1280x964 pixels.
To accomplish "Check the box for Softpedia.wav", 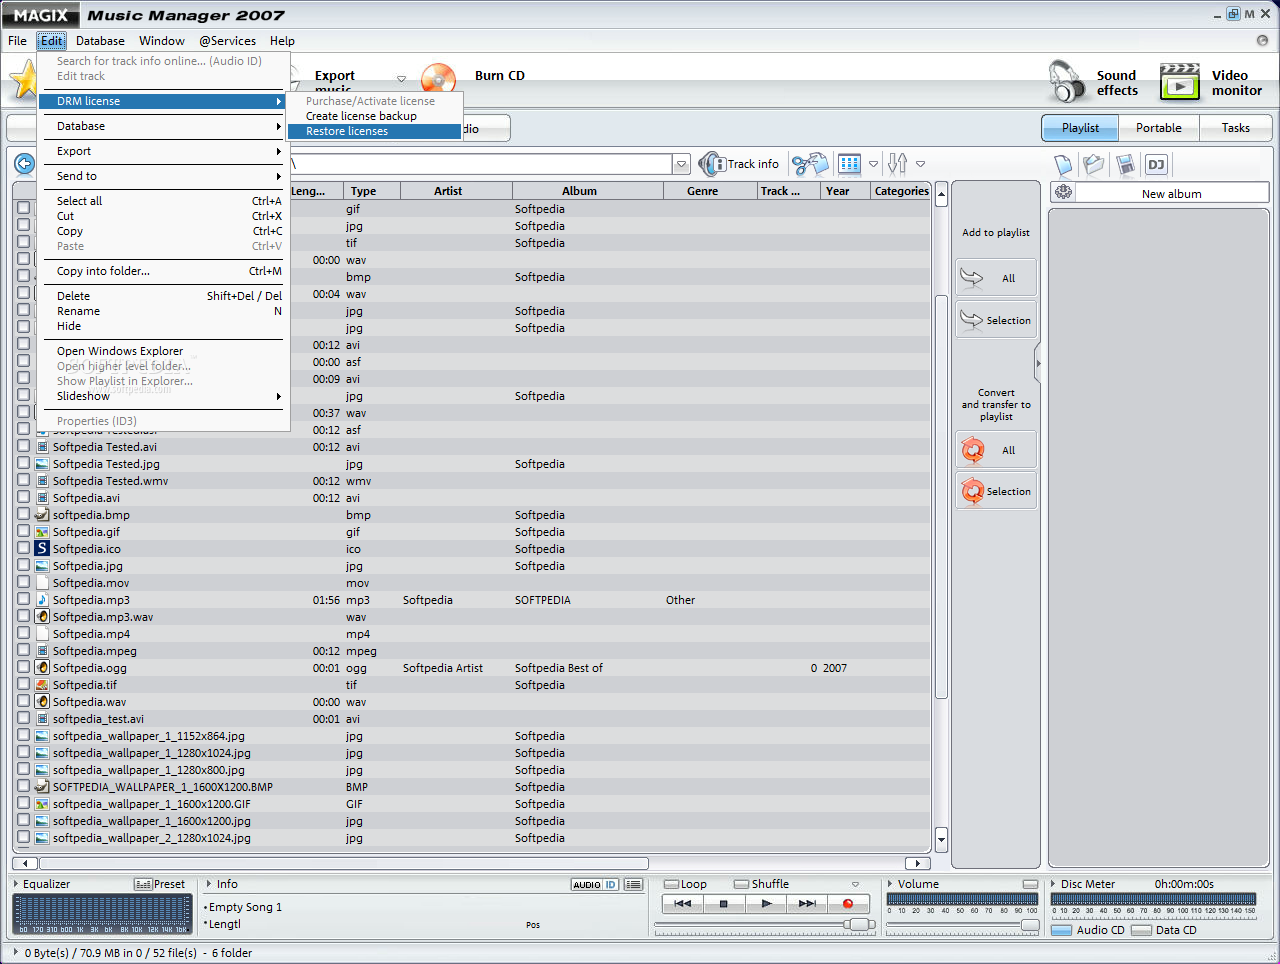I will pyautogui.click(x=23, y=702).
